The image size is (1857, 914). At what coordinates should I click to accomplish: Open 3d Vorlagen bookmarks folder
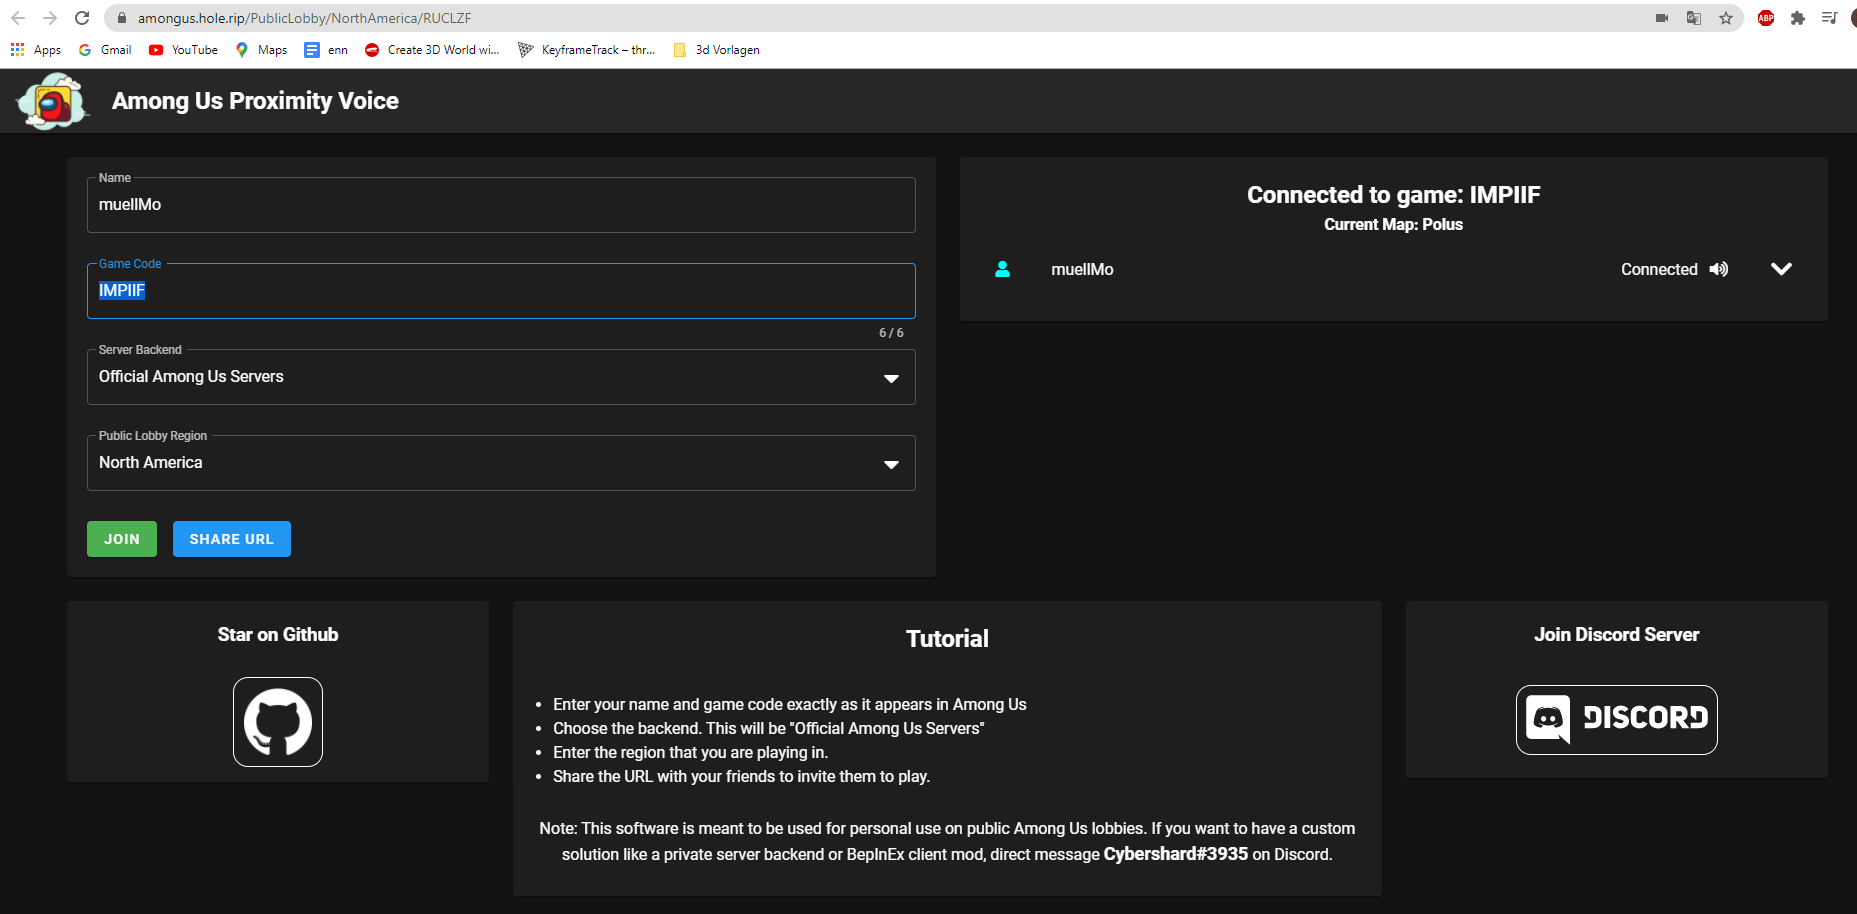(x=717, y=50)
